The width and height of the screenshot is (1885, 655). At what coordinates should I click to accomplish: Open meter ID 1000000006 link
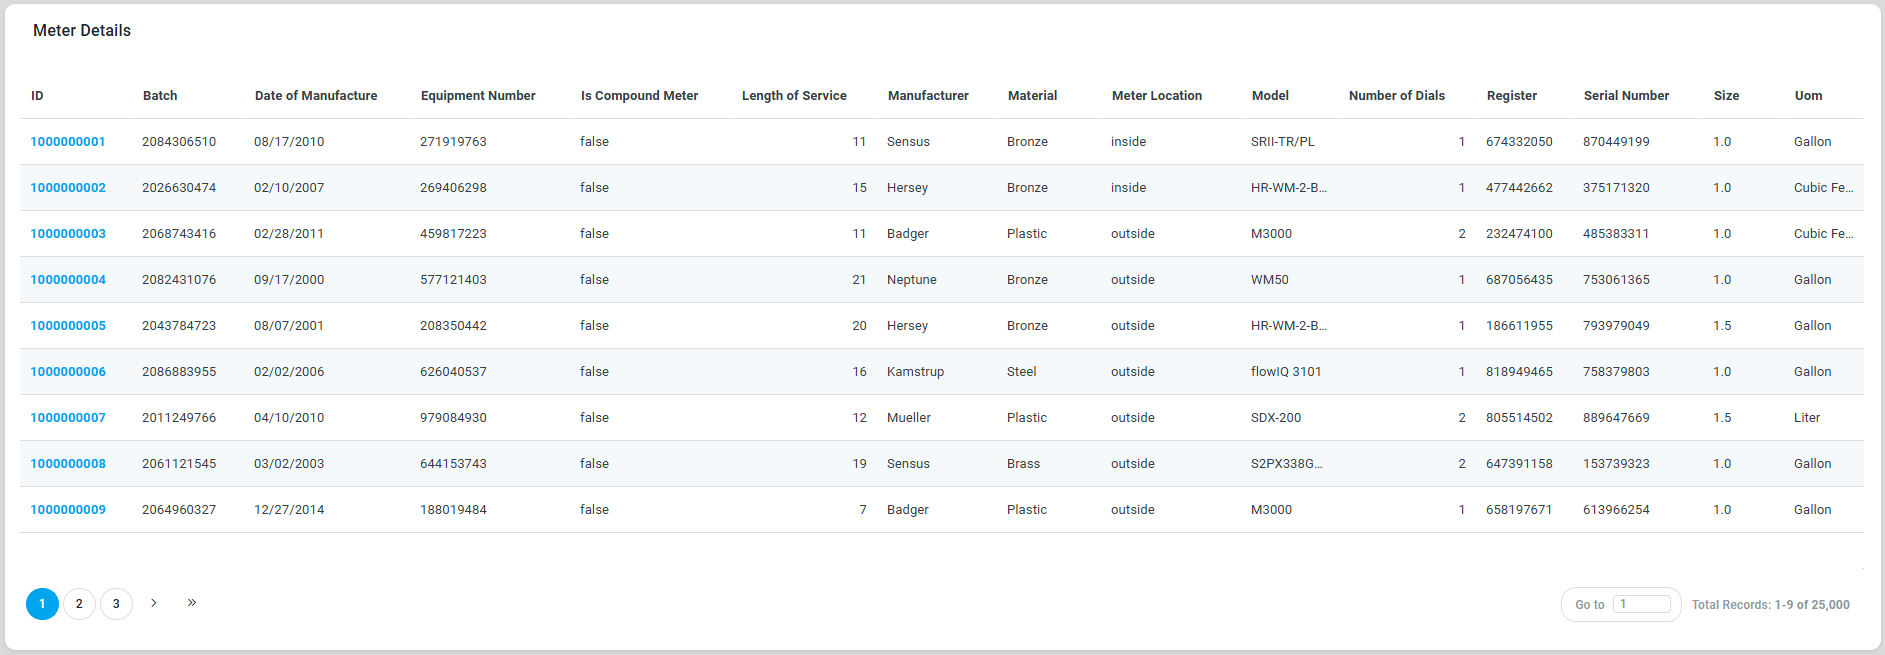point(68,372)
